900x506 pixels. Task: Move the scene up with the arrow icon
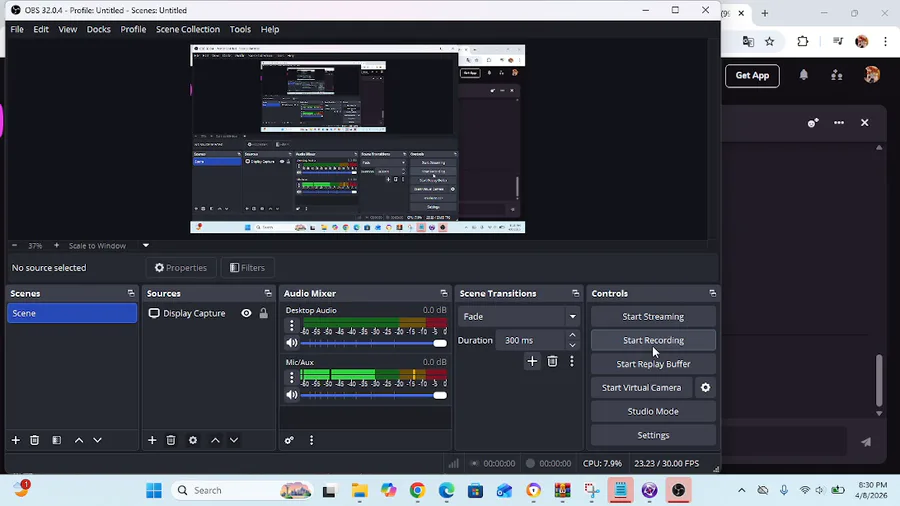(x=79, y=440)
